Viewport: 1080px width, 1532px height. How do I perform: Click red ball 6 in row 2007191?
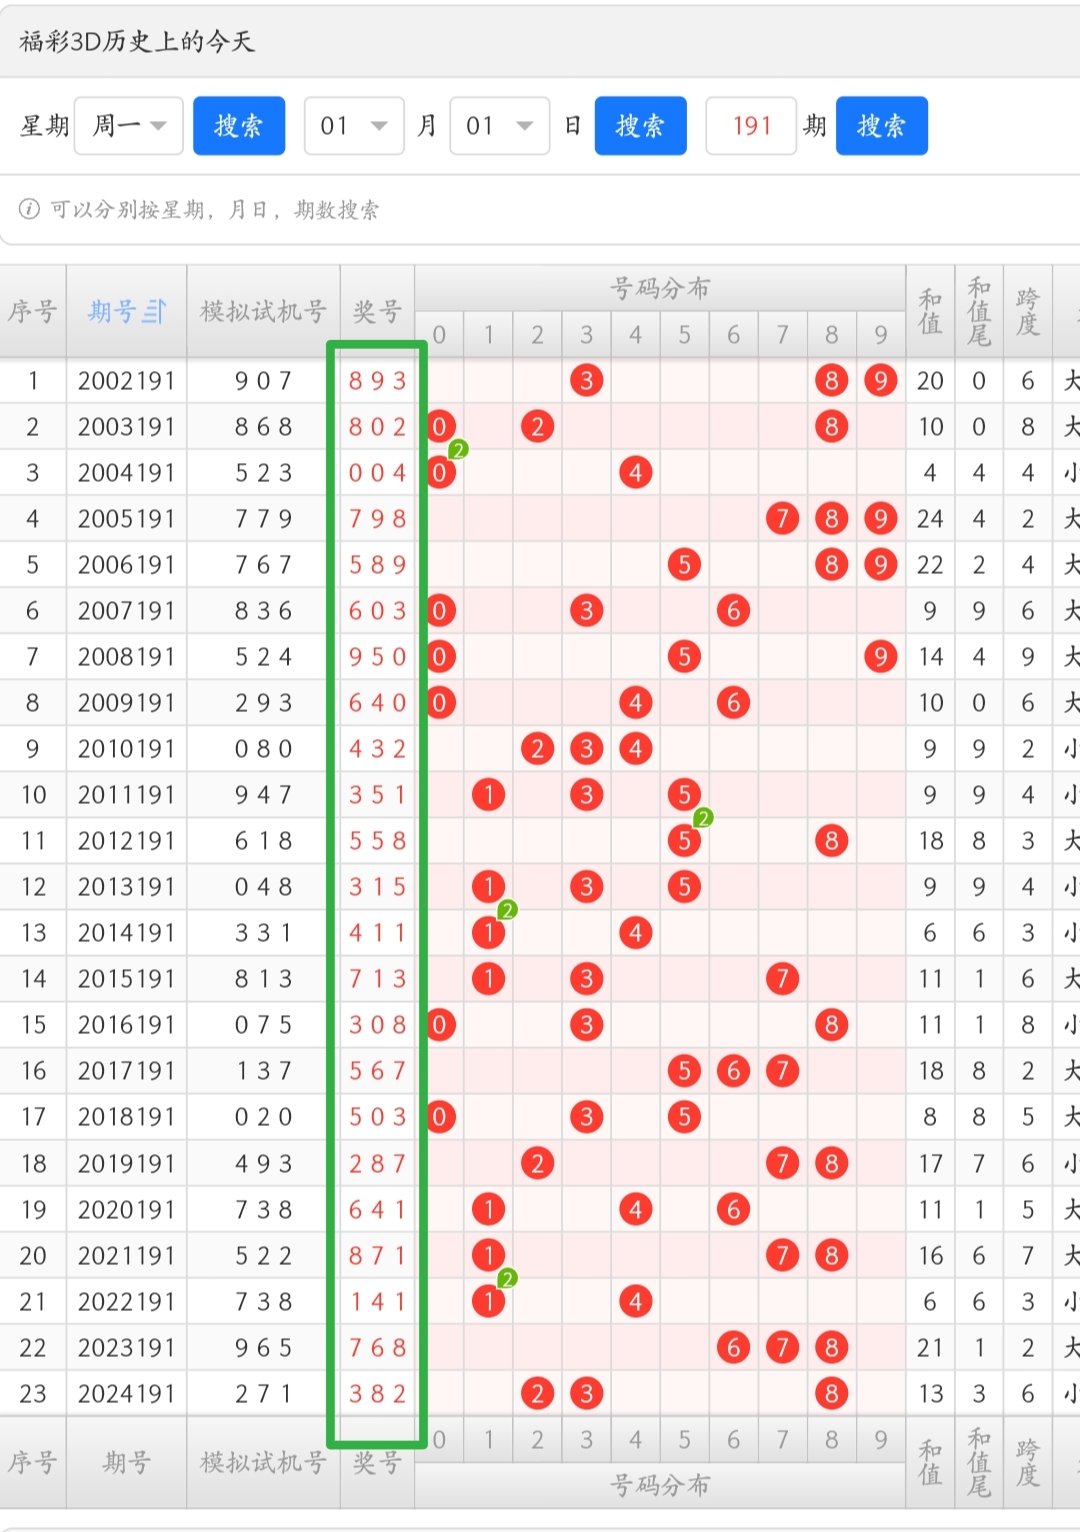(734, 611)
